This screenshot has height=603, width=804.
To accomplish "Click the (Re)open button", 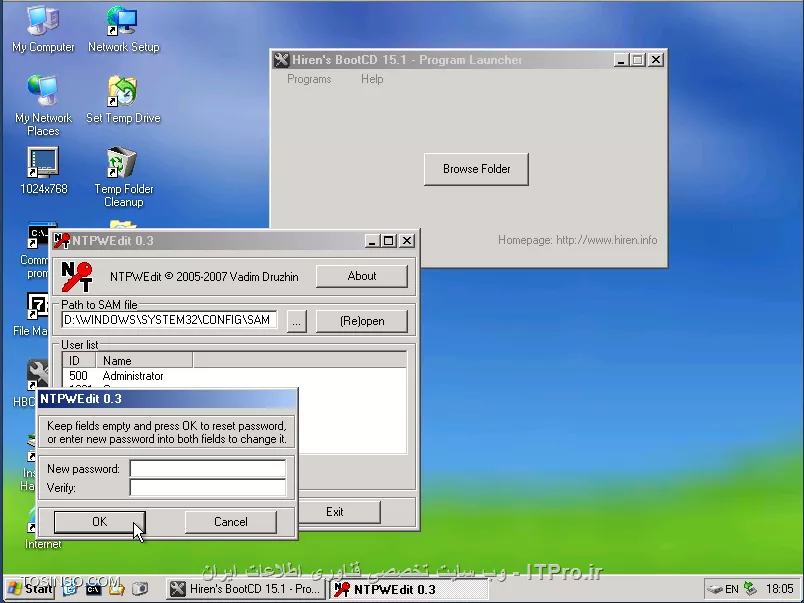I will pos(361,321).
